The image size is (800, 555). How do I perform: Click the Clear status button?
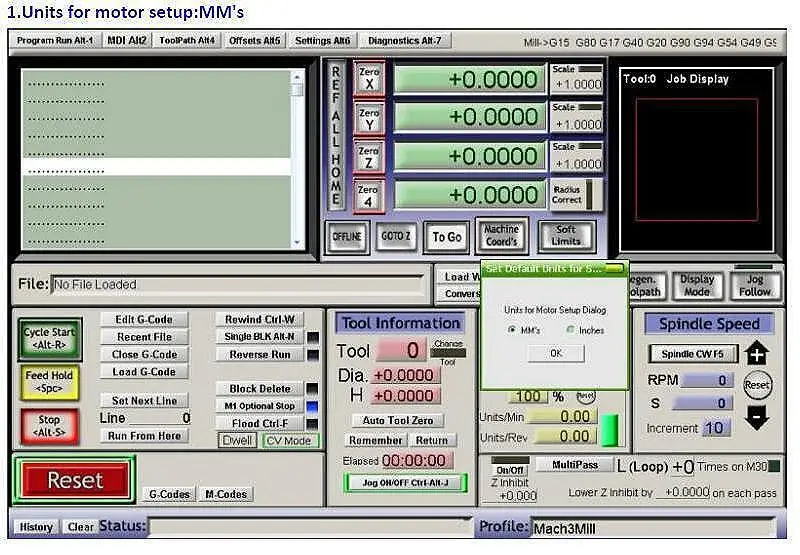point(81,526)
